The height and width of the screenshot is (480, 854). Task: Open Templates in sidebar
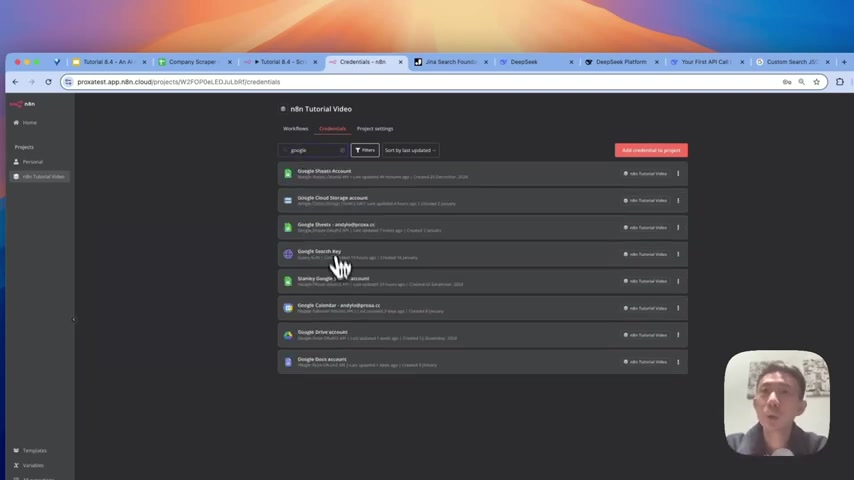(x=34, y=451)
